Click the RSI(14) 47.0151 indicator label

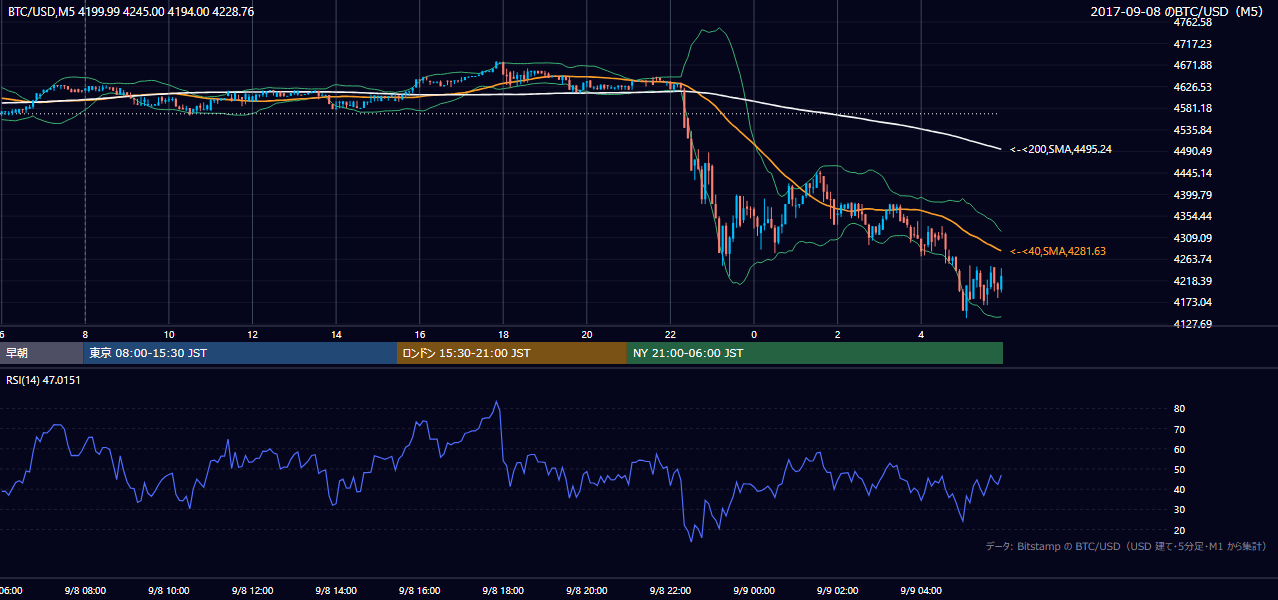pos(43,380)
